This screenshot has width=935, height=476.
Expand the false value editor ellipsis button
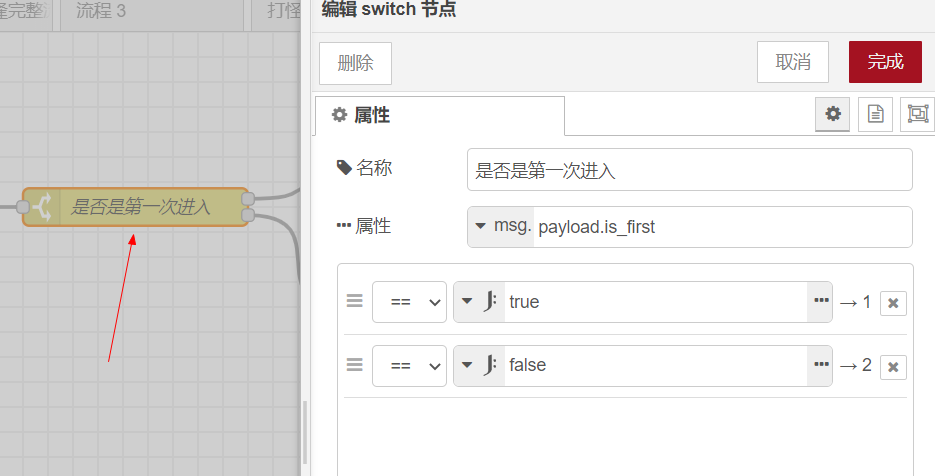click(821, 366)
